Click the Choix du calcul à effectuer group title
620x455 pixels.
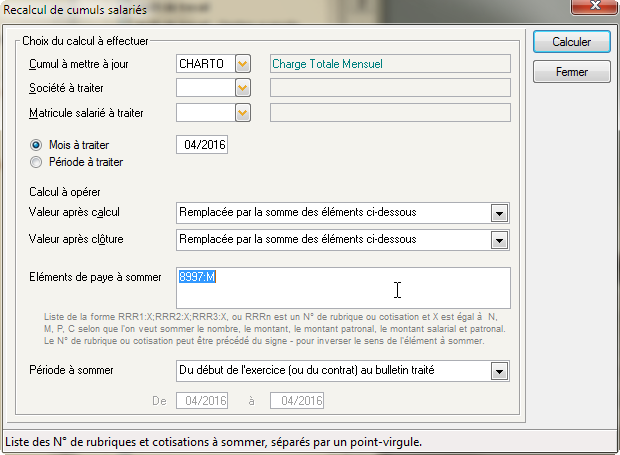click(85, 41)
